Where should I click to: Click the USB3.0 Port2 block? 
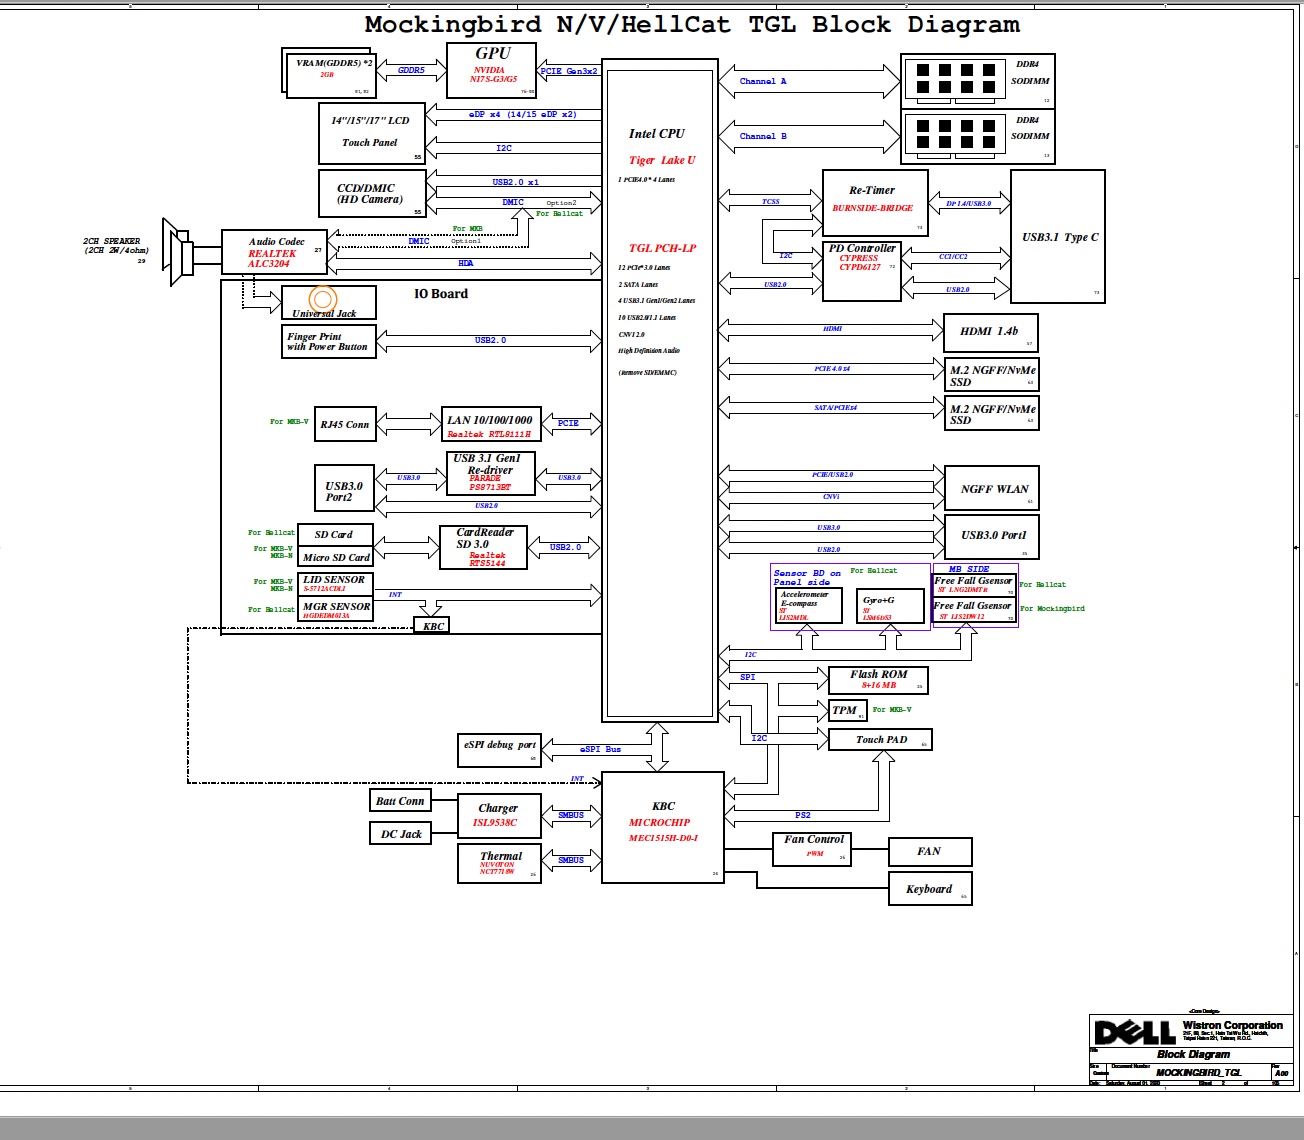click(344, 489)
